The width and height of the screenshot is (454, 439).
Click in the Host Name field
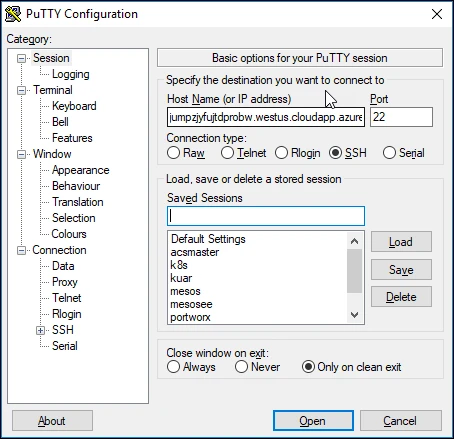(x=266, y=117)
